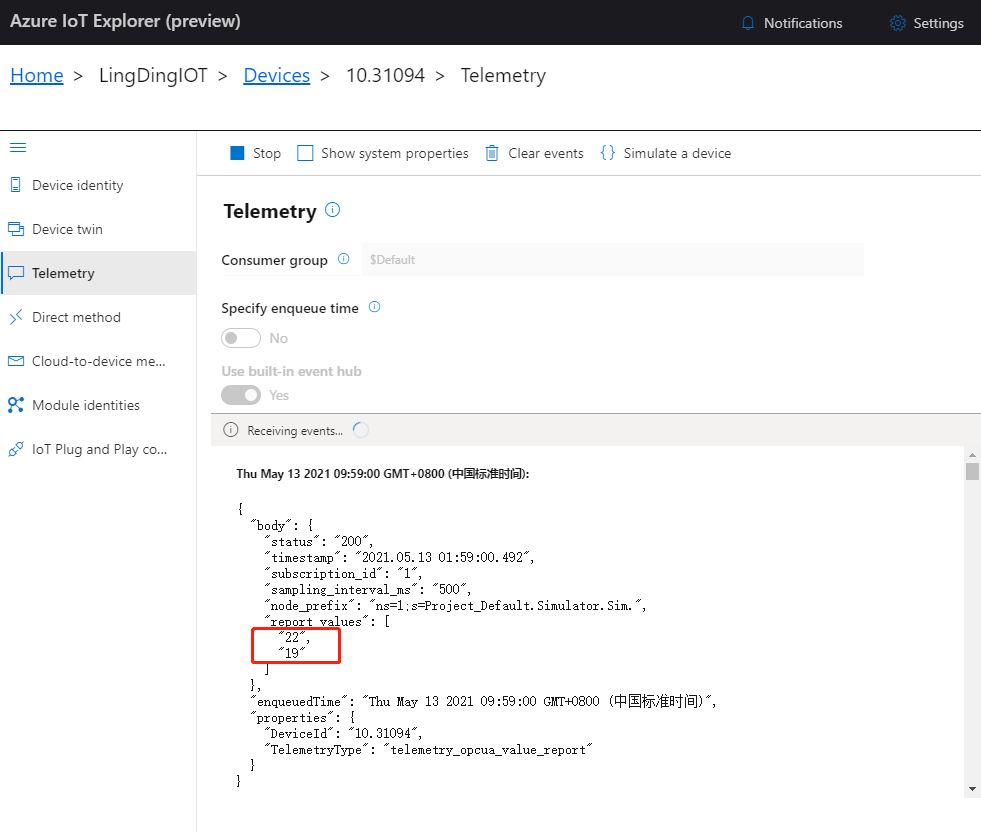This screenshot has height=832, width=981.
Task: Click the Clear events trash icon
Action: 492,153
